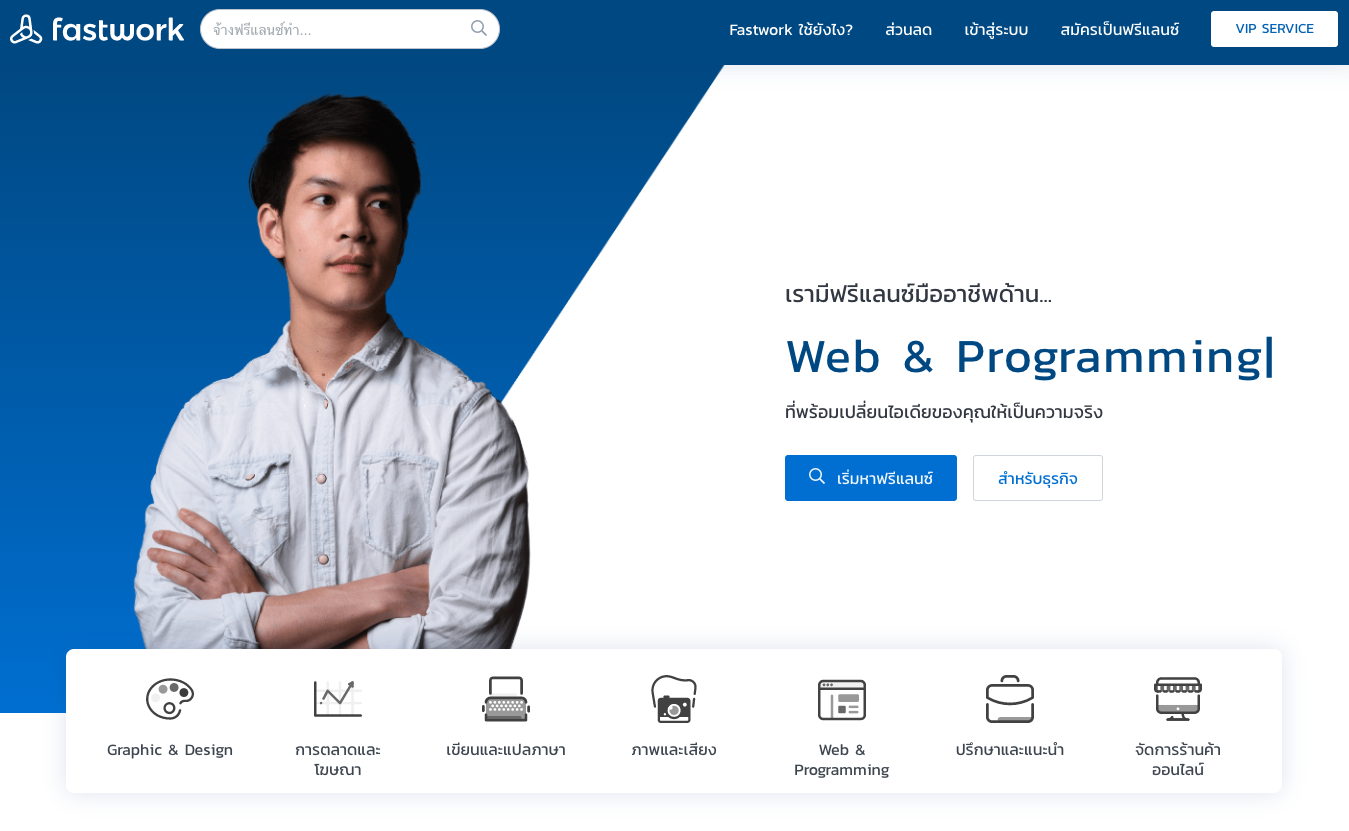1349x831 pixels.
Task: Click the Graphic & Design category label
Action: tap(170, 750)
